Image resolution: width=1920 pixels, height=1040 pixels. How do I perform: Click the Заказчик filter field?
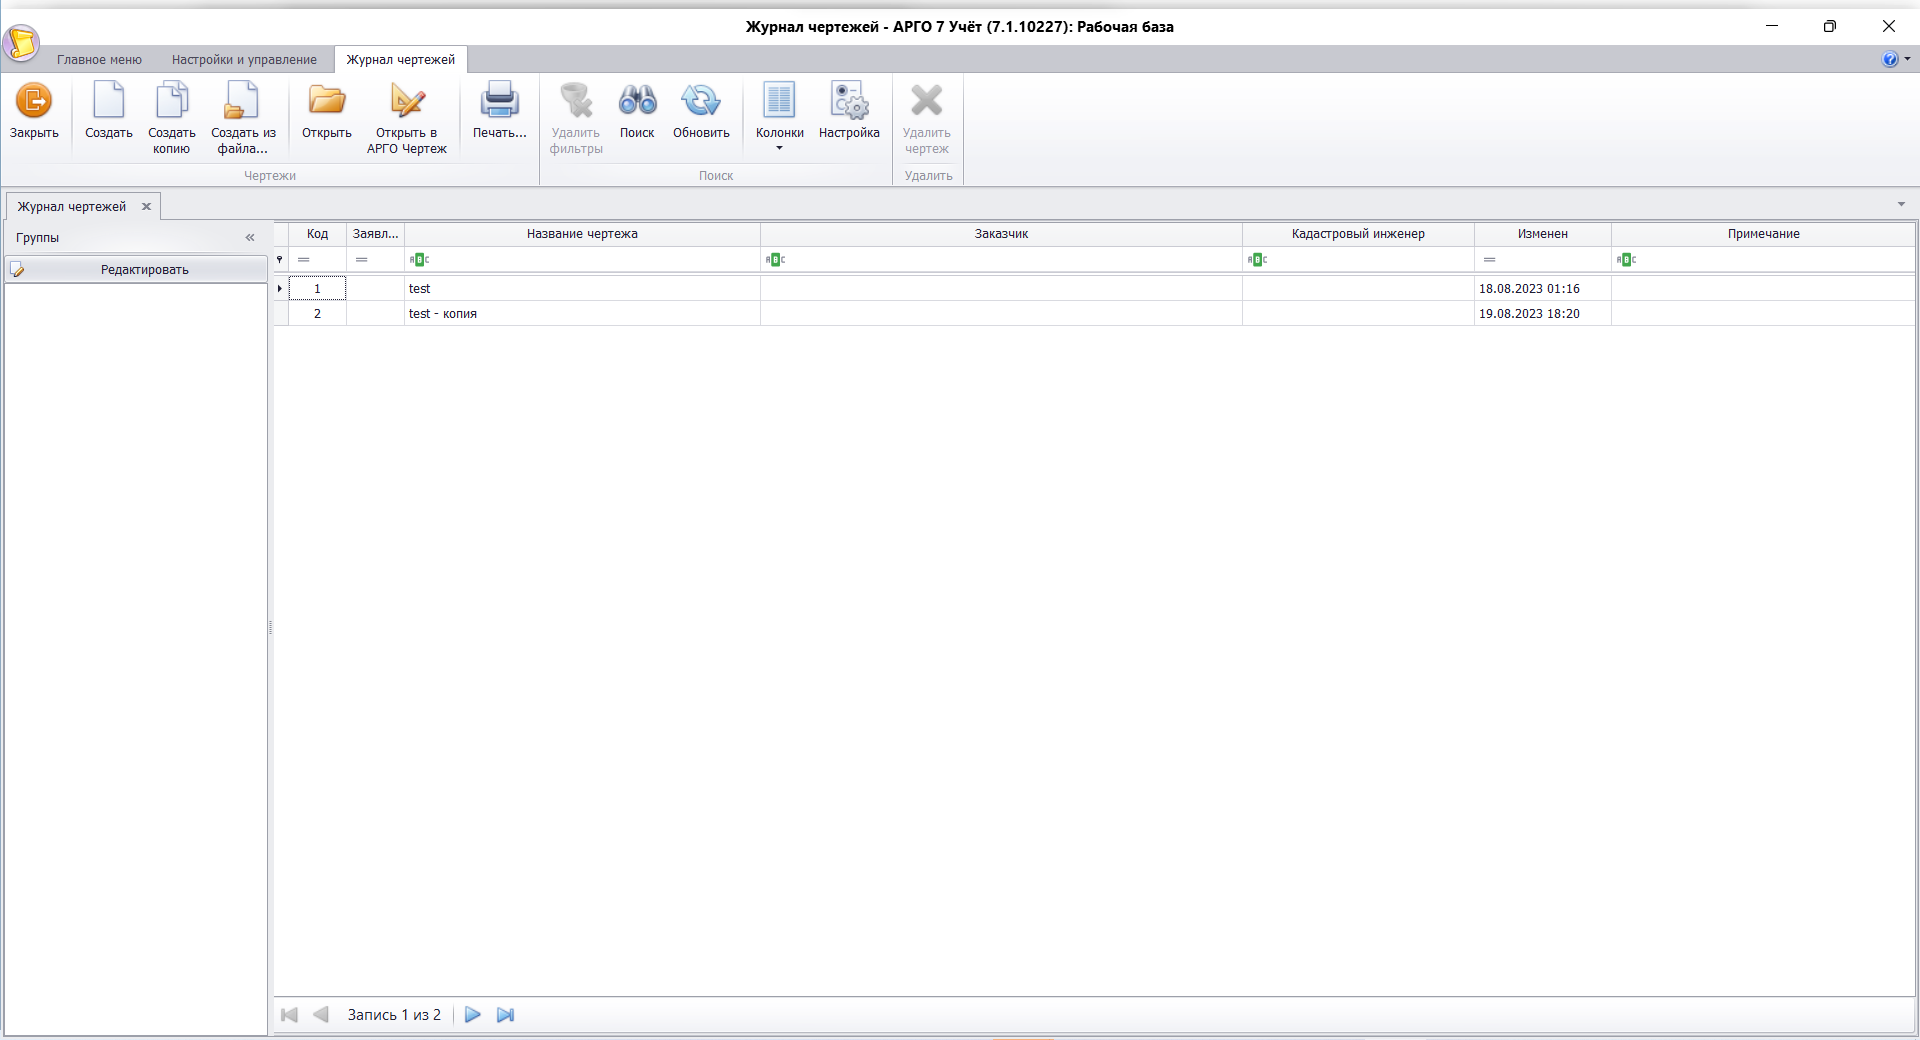tap(1001, 260)
